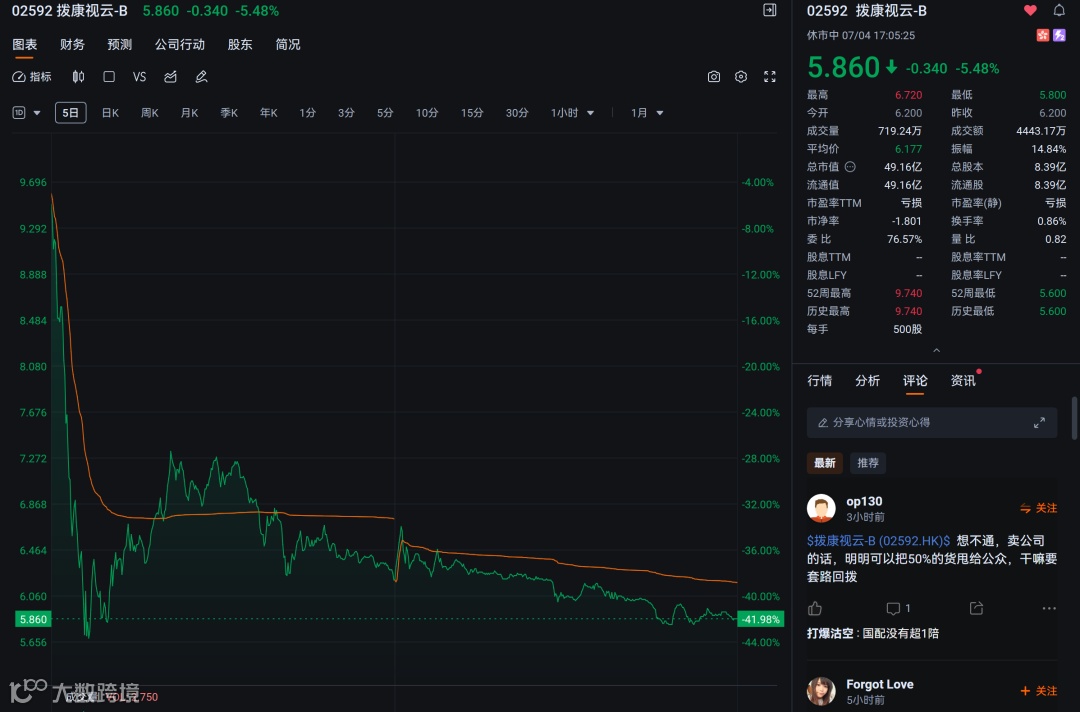The image size is (1080, 712).
Task: Select the 3分 timeframe
Action: 346,112
